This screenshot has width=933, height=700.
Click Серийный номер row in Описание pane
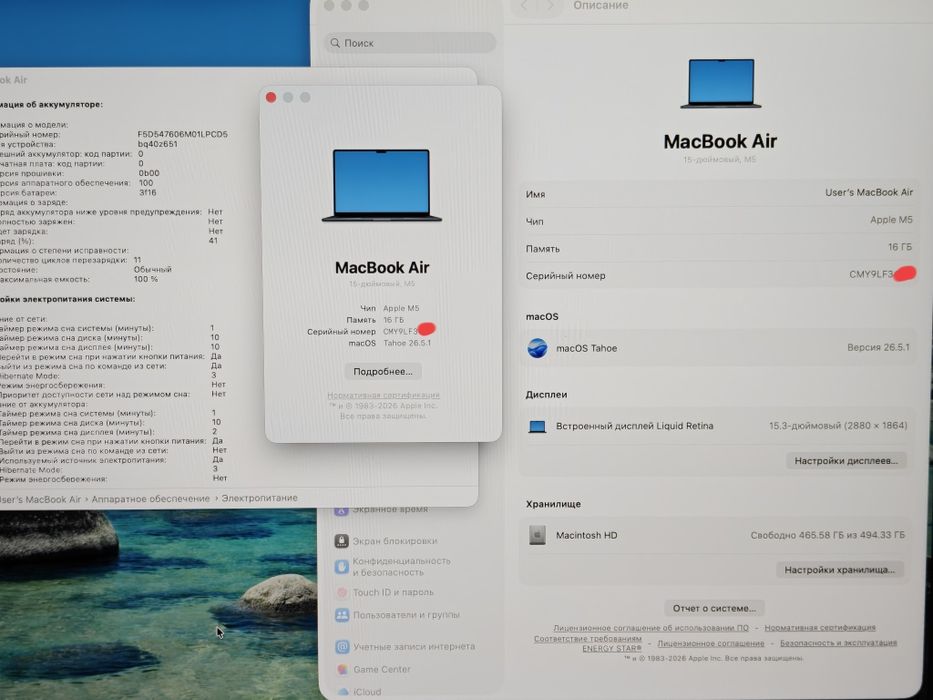click(x=718, y=275)
